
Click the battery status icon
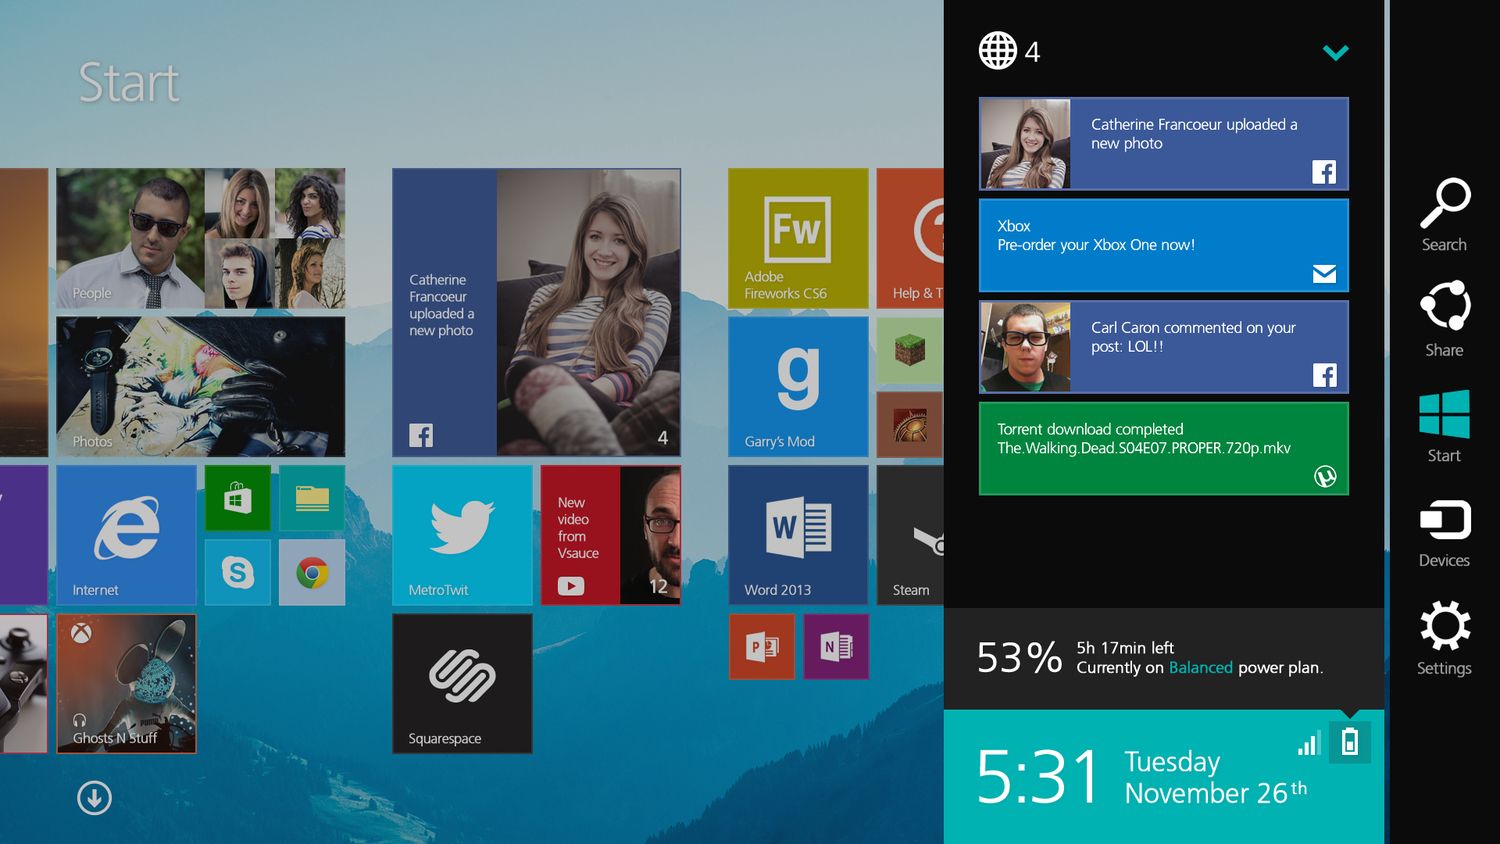[x=1349, y=742]
